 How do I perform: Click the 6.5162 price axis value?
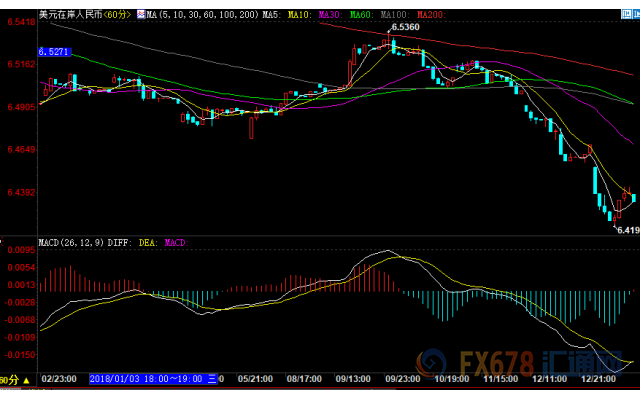click(x=21, y=64)
